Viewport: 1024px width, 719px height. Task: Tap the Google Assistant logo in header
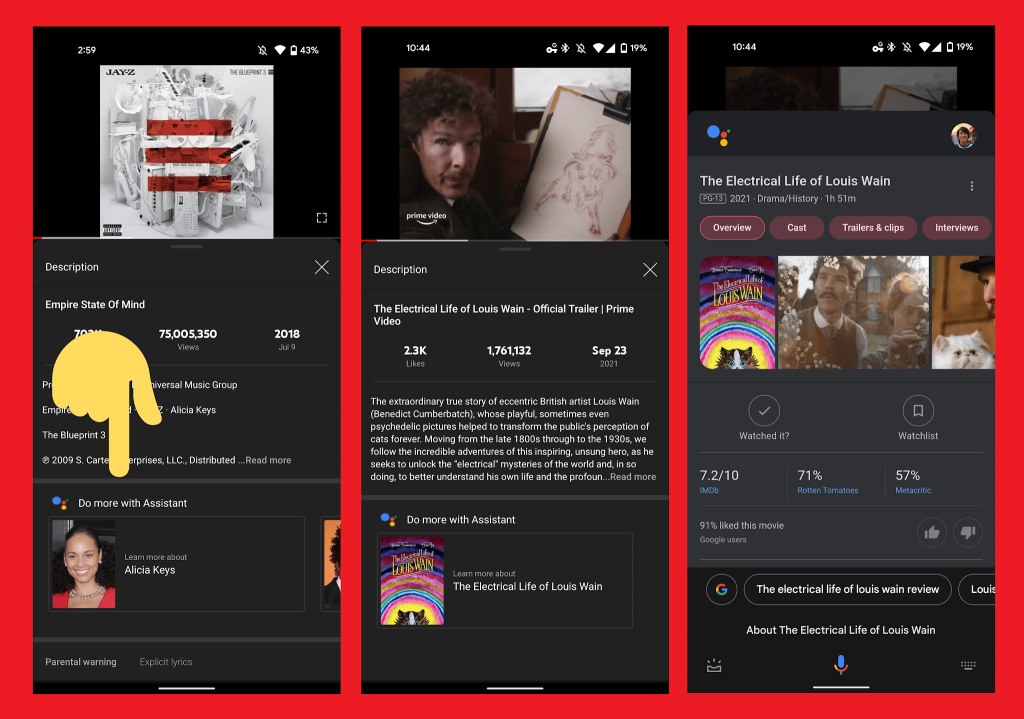coord(718,135)
